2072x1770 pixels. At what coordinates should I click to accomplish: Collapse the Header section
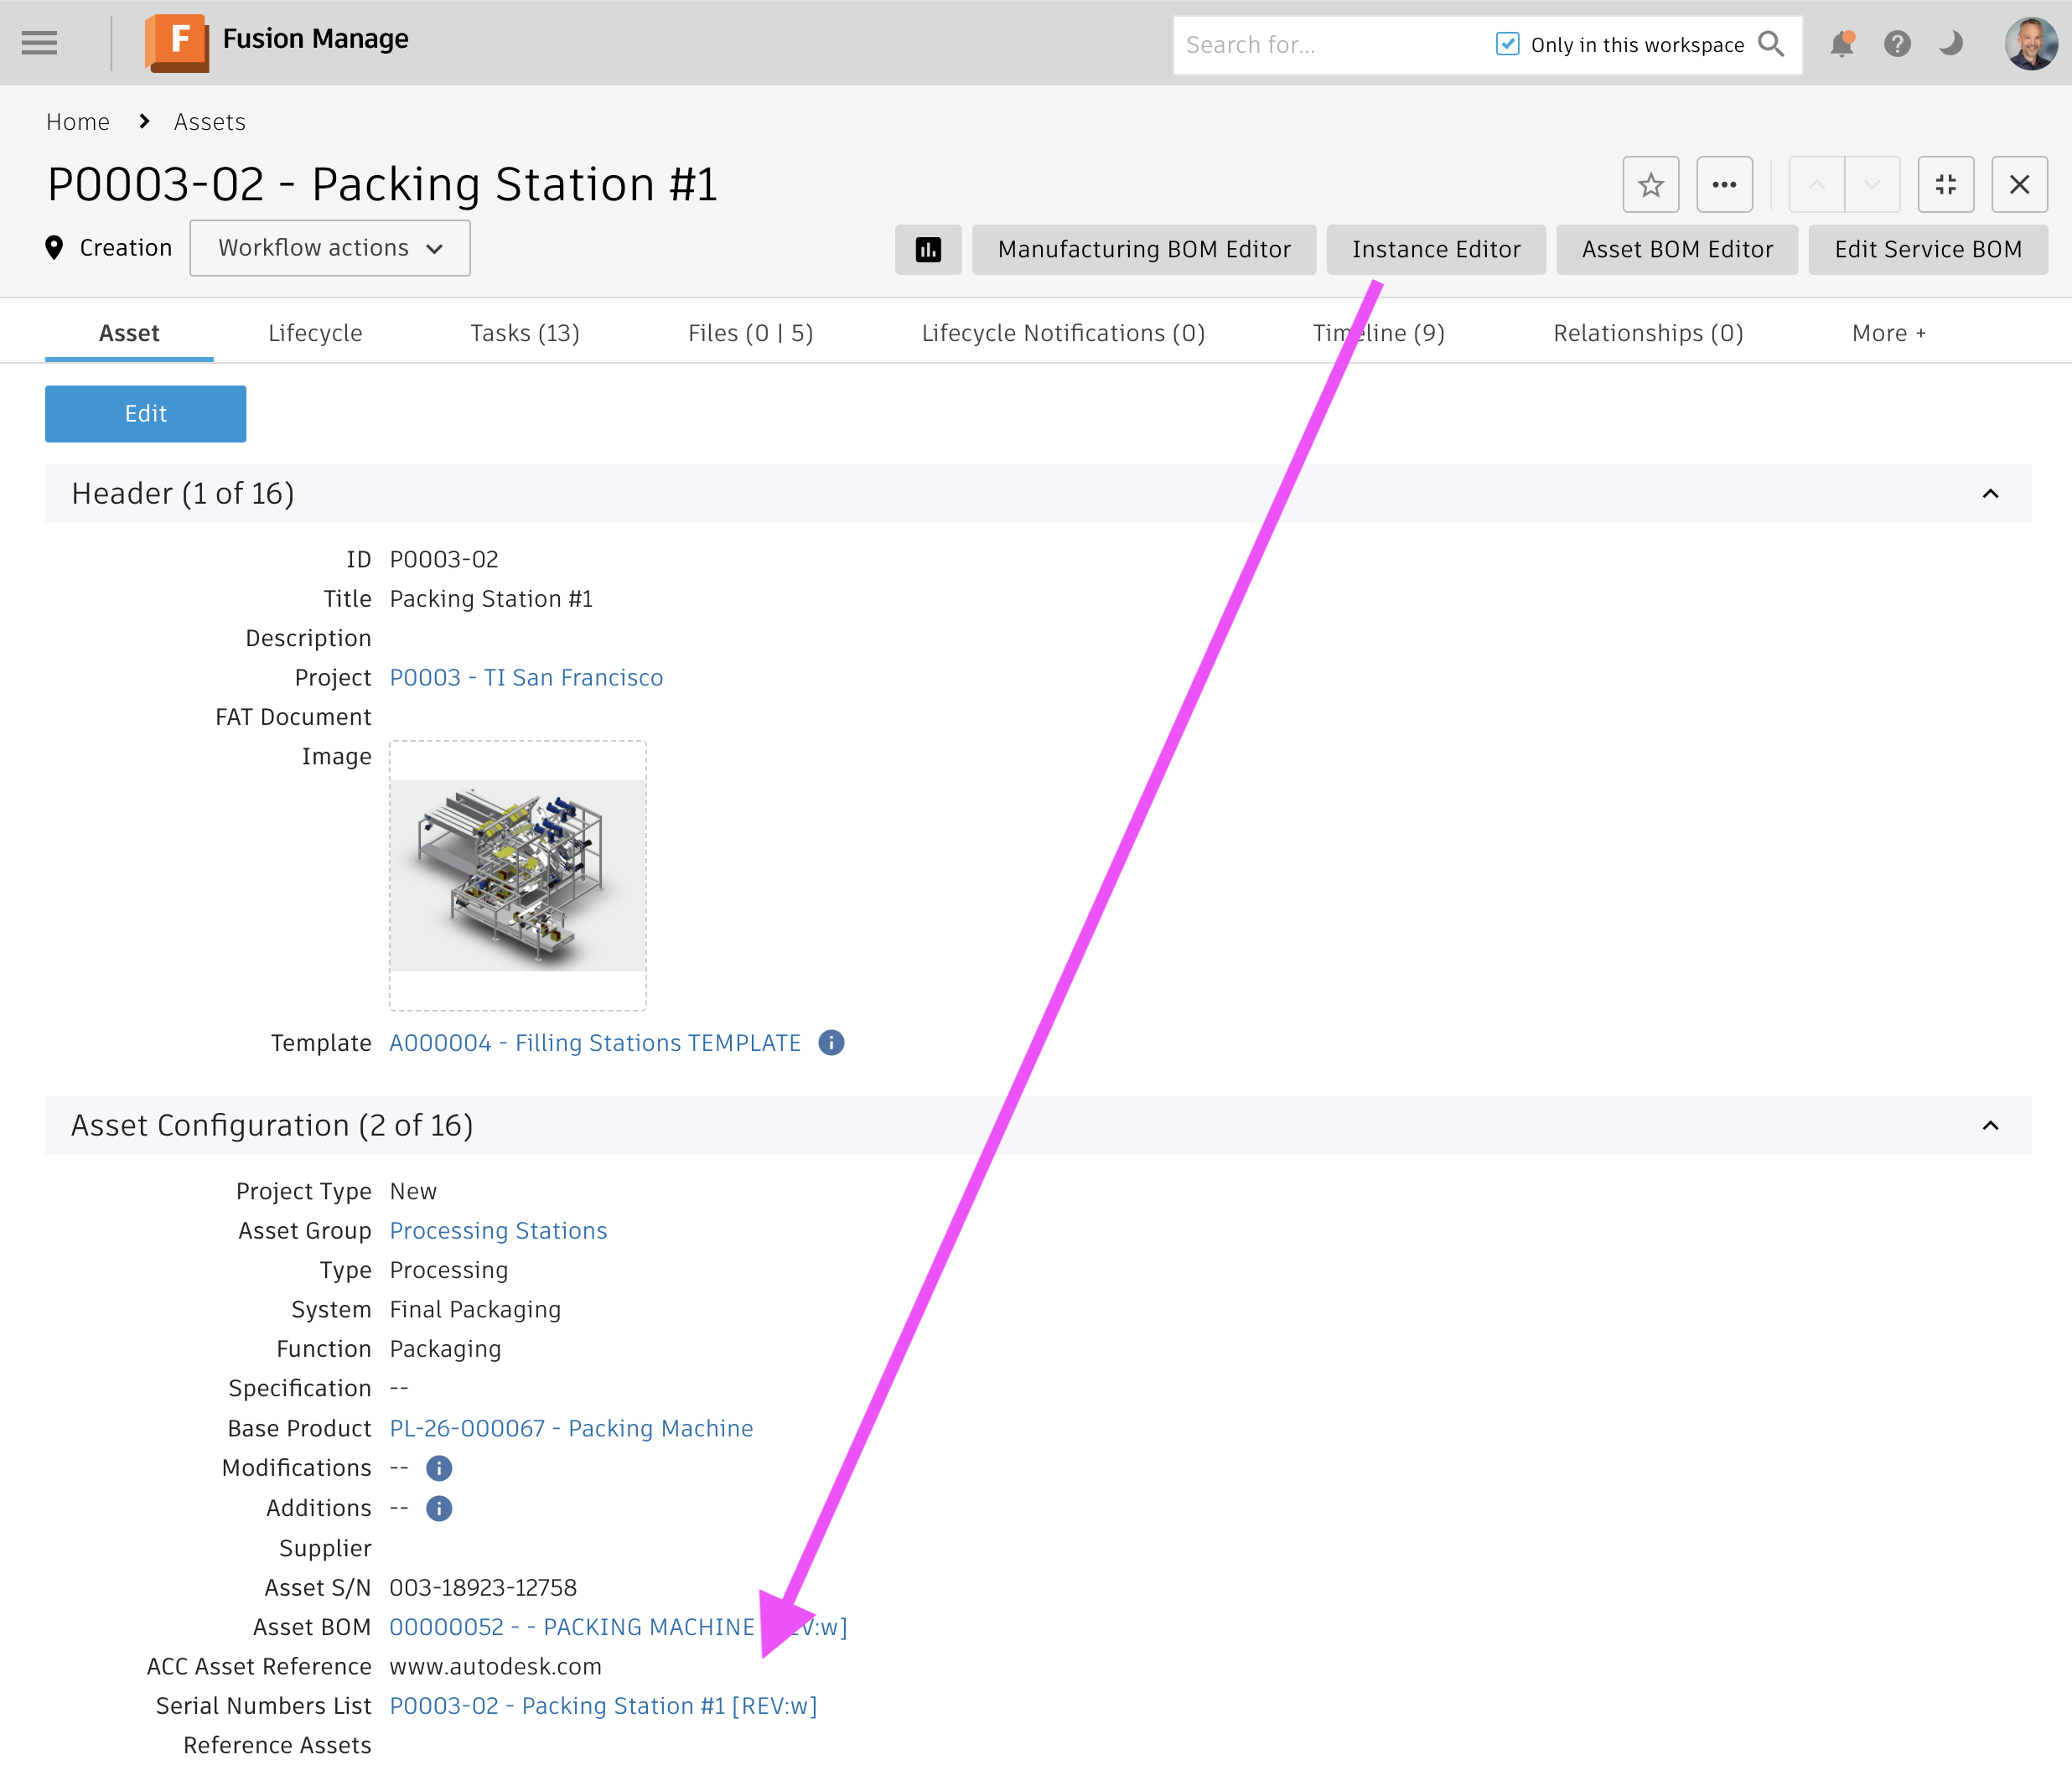coord(1990,494)
